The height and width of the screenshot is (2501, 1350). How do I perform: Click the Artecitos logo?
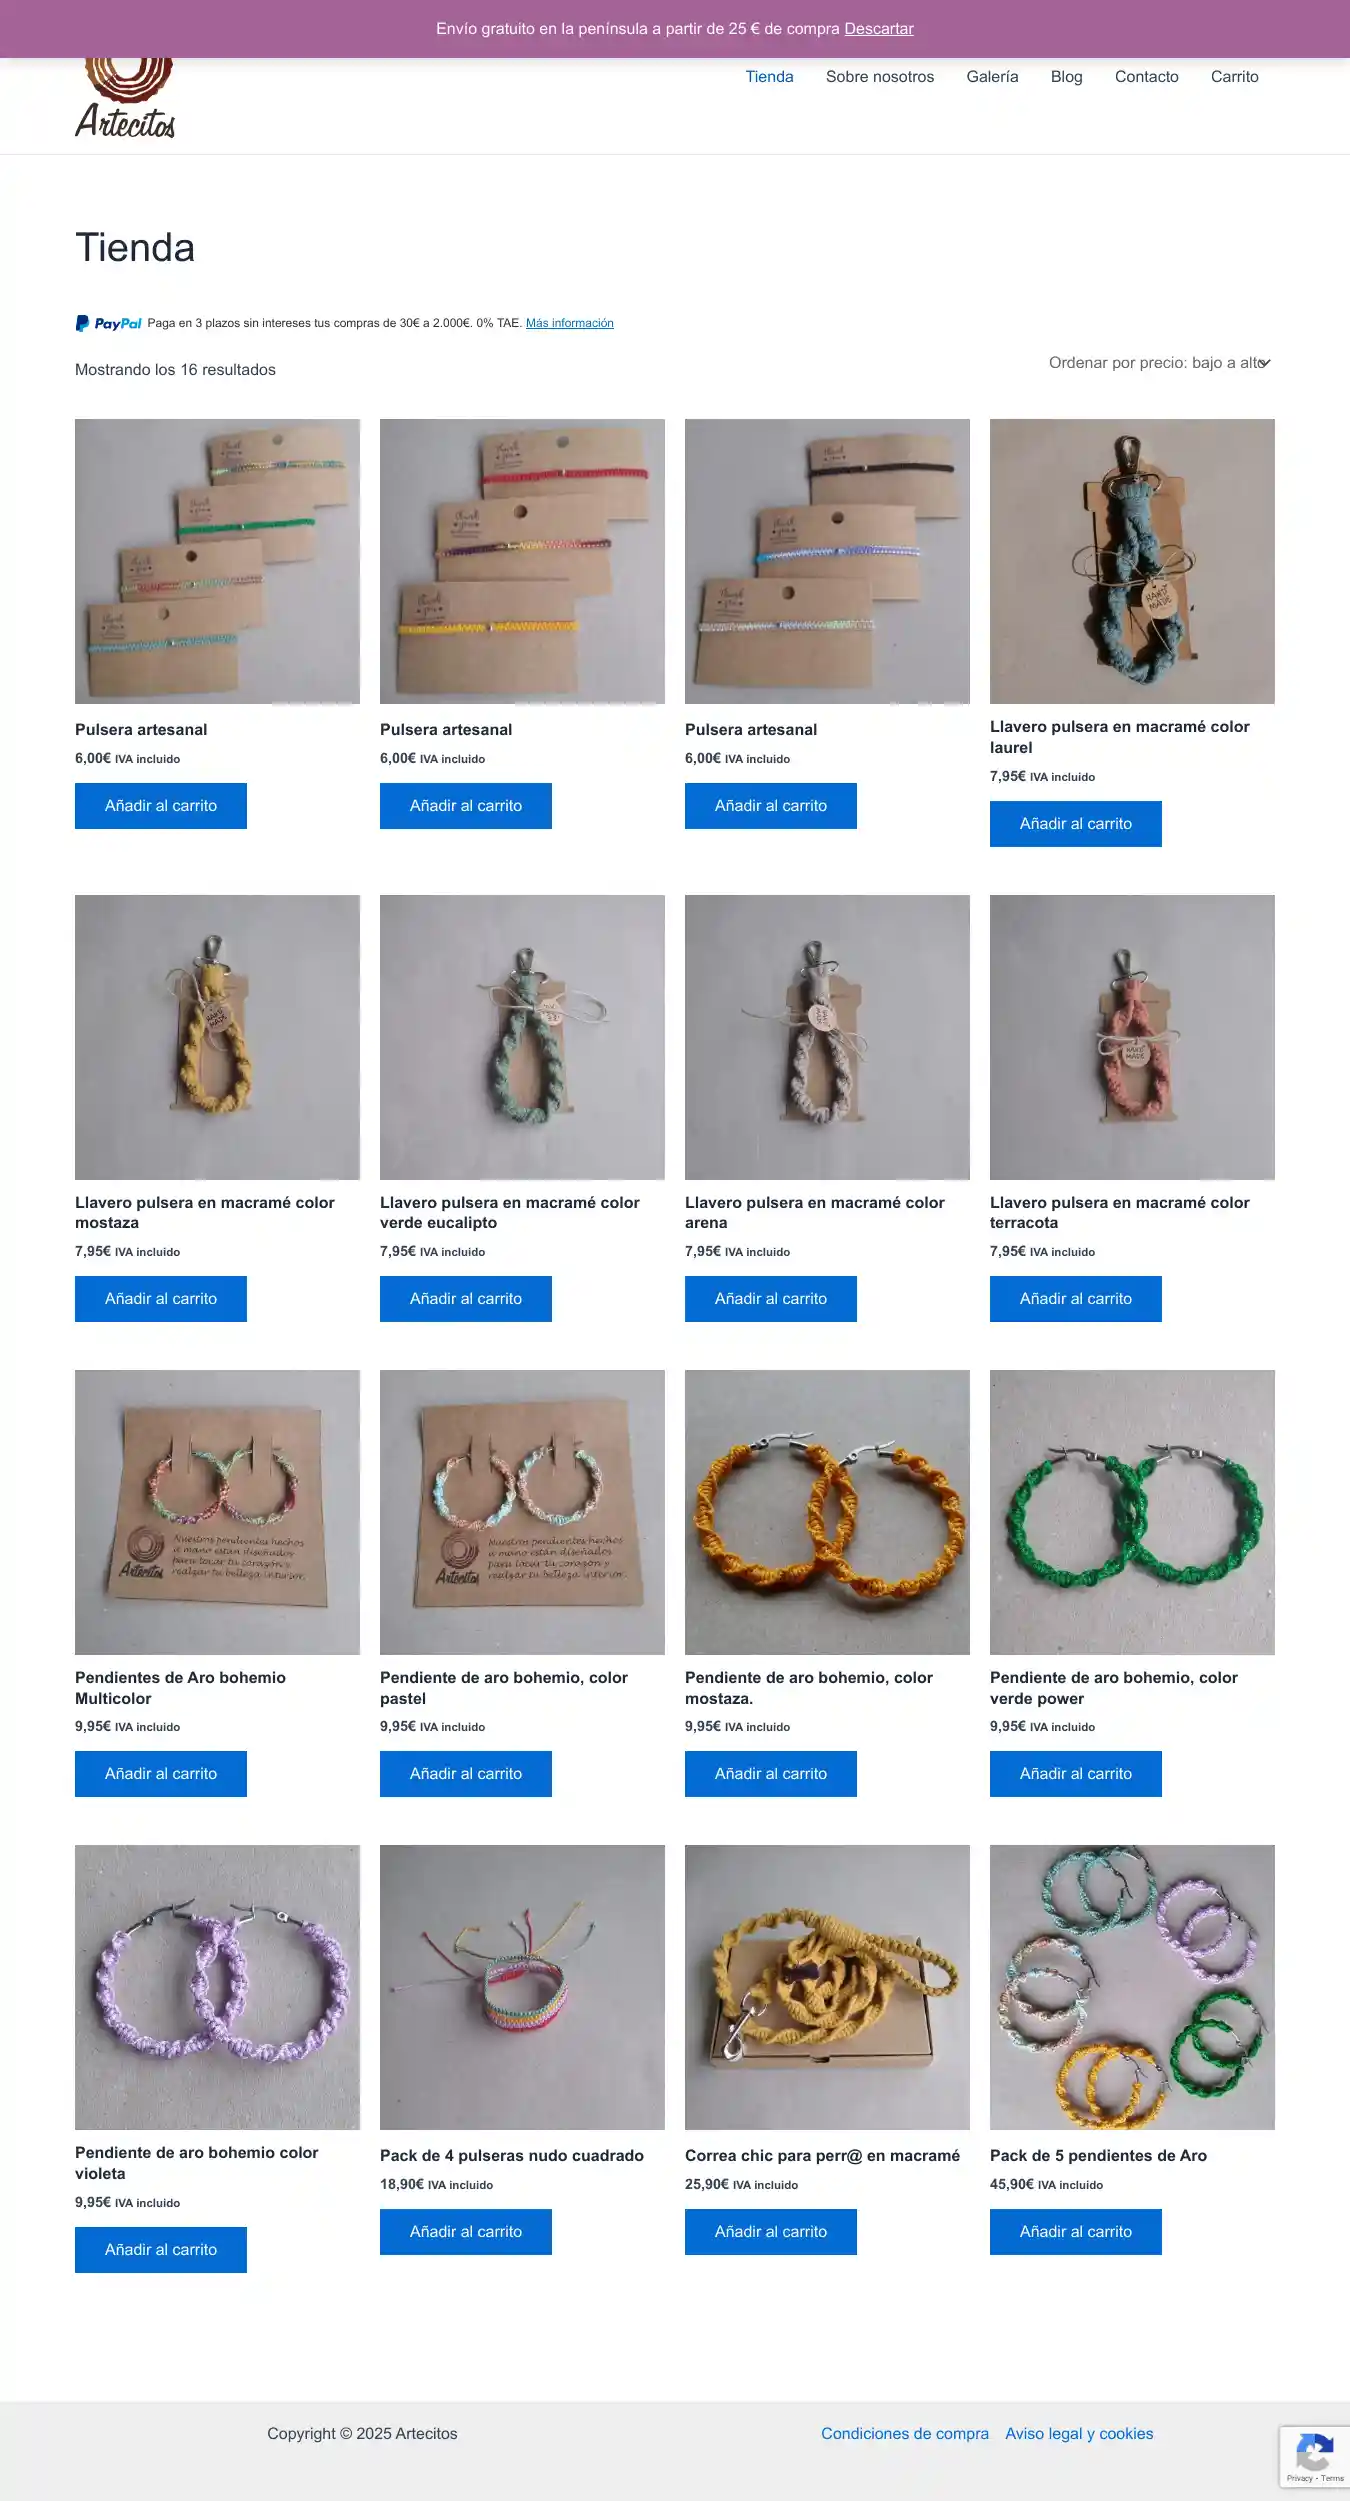coord(125,98)
